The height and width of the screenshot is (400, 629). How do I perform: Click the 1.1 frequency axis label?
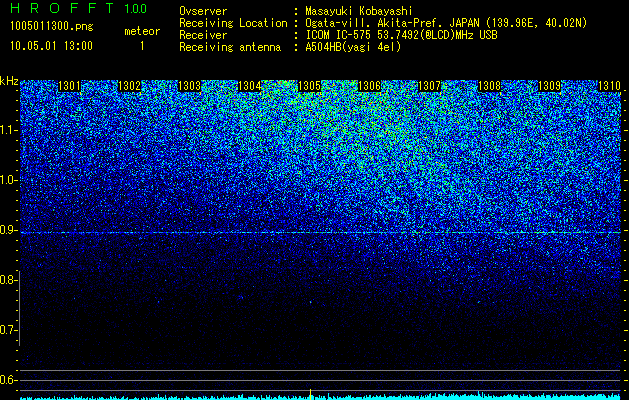tap(8, 130)
